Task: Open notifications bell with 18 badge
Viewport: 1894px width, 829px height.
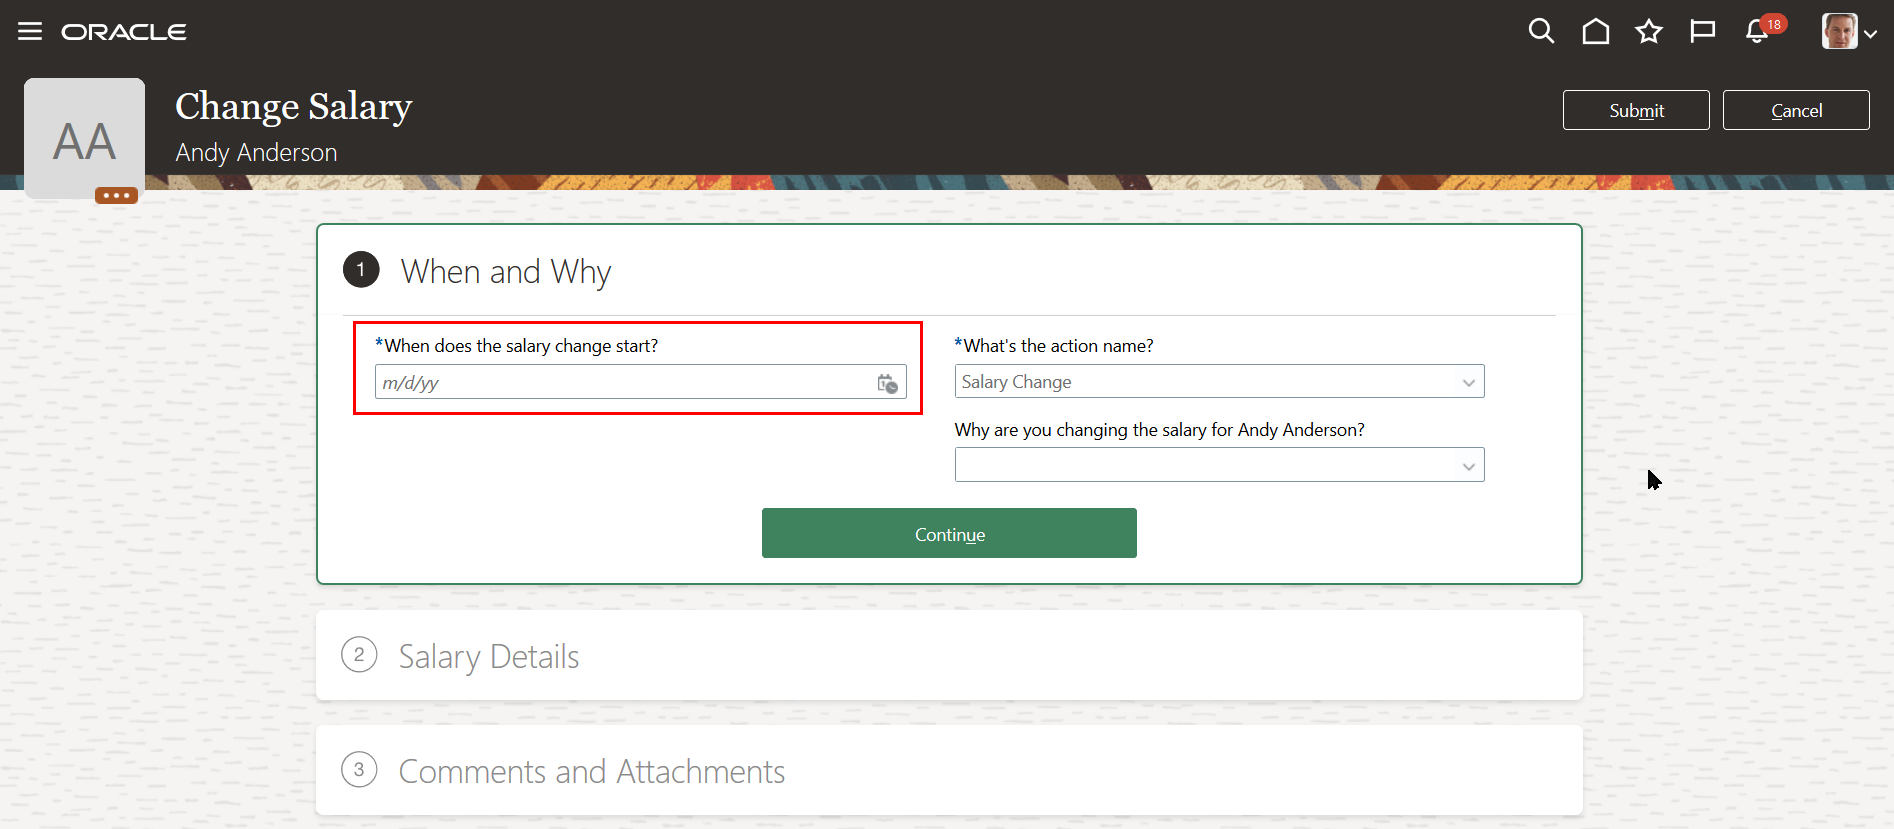Action: click(1763, 30)
